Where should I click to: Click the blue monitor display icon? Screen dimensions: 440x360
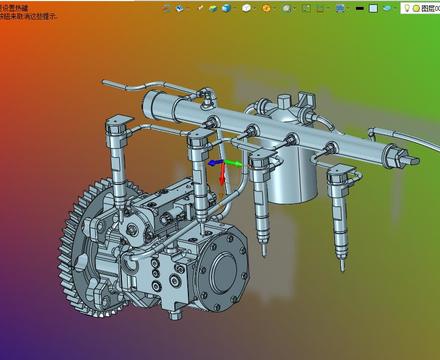(x=340, y=9)
